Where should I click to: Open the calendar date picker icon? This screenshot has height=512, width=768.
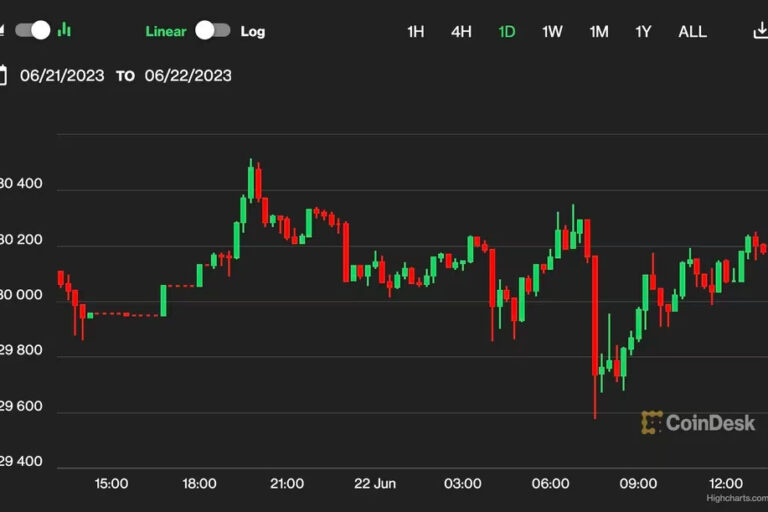(x=3, y=75)
